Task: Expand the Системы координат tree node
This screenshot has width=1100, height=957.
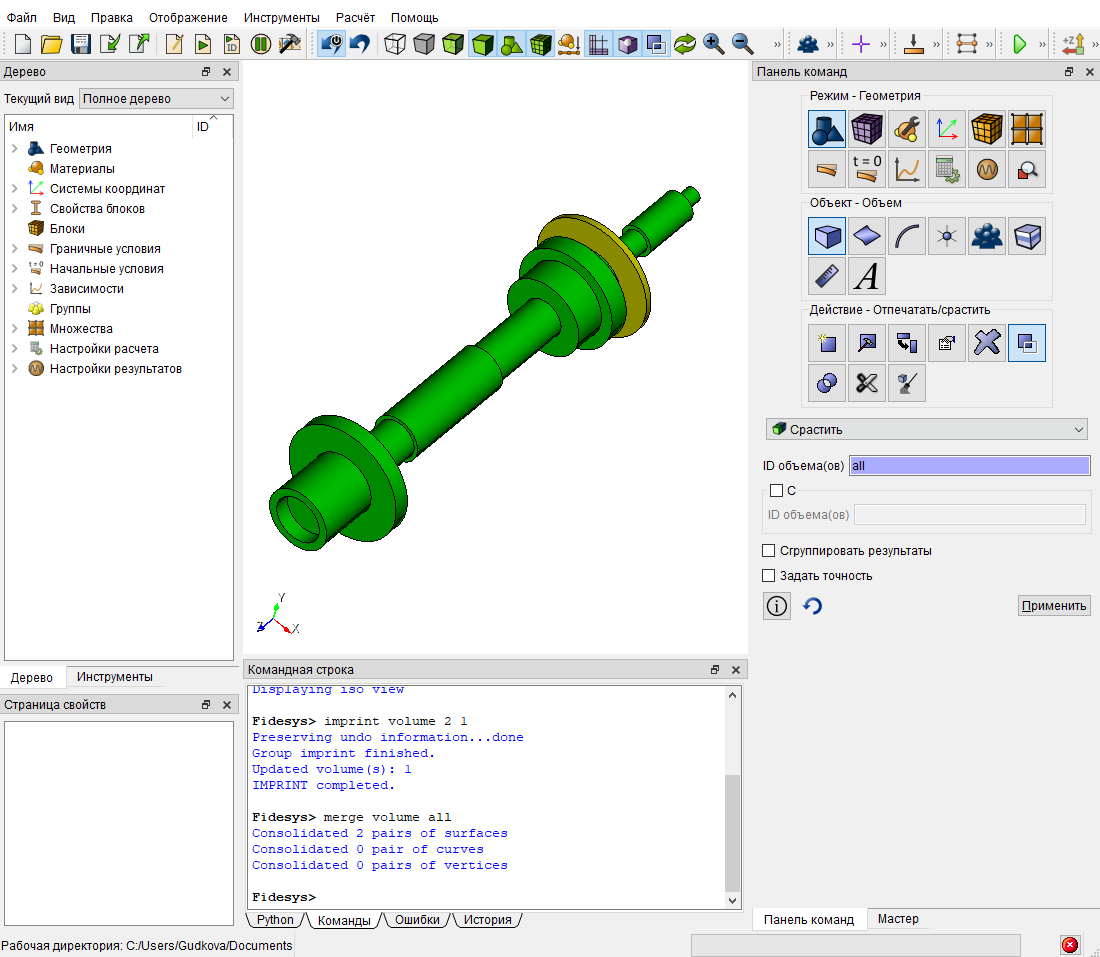Action: [15, 189]
